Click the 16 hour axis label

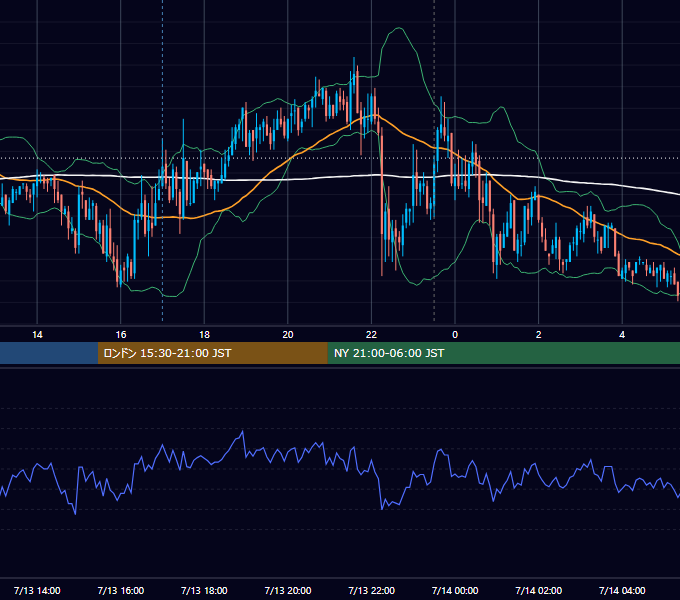(x=121, y=335)
